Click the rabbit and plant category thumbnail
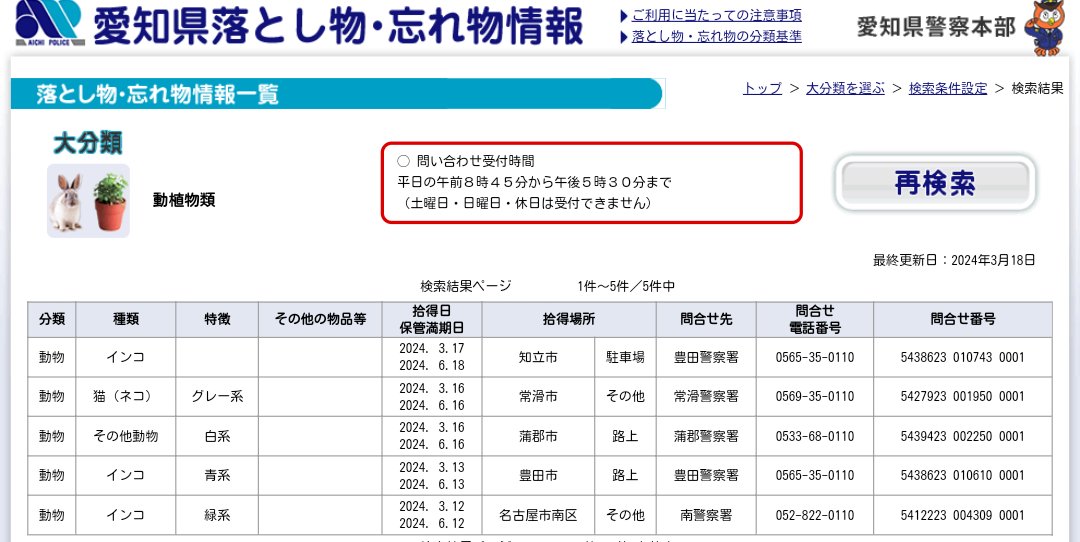Image resolution: width=1080 pixels, height=542 pixels. click(88, 200)
